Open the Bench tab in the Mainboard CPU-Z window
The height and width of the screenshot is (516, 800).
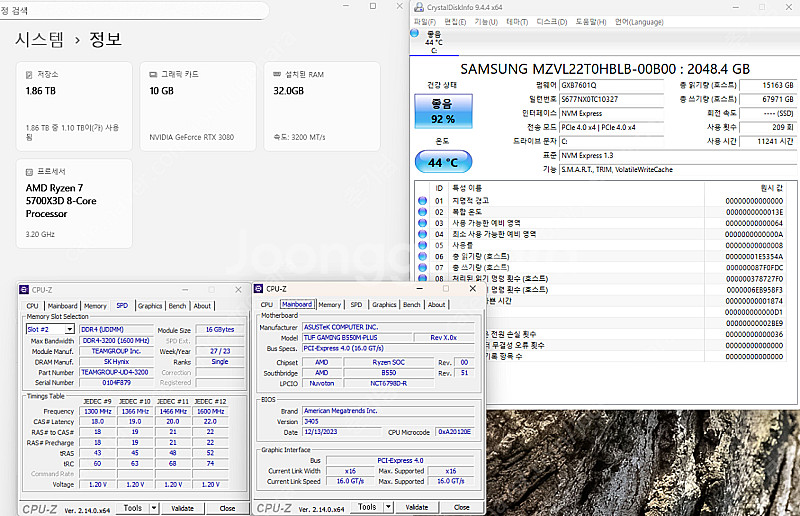point(412,305)
